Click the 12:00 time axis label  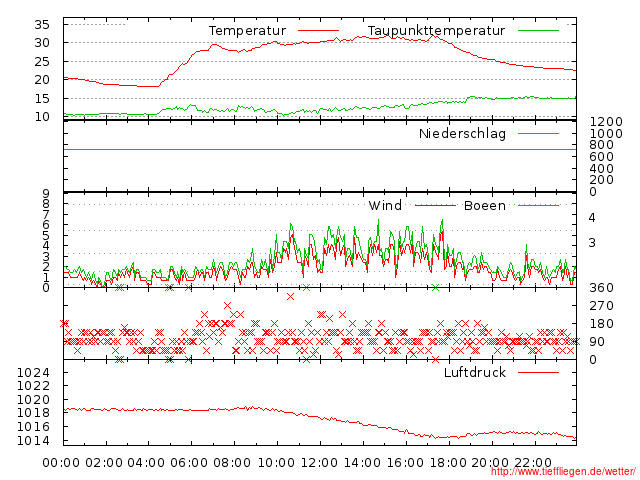click(319, 463)
